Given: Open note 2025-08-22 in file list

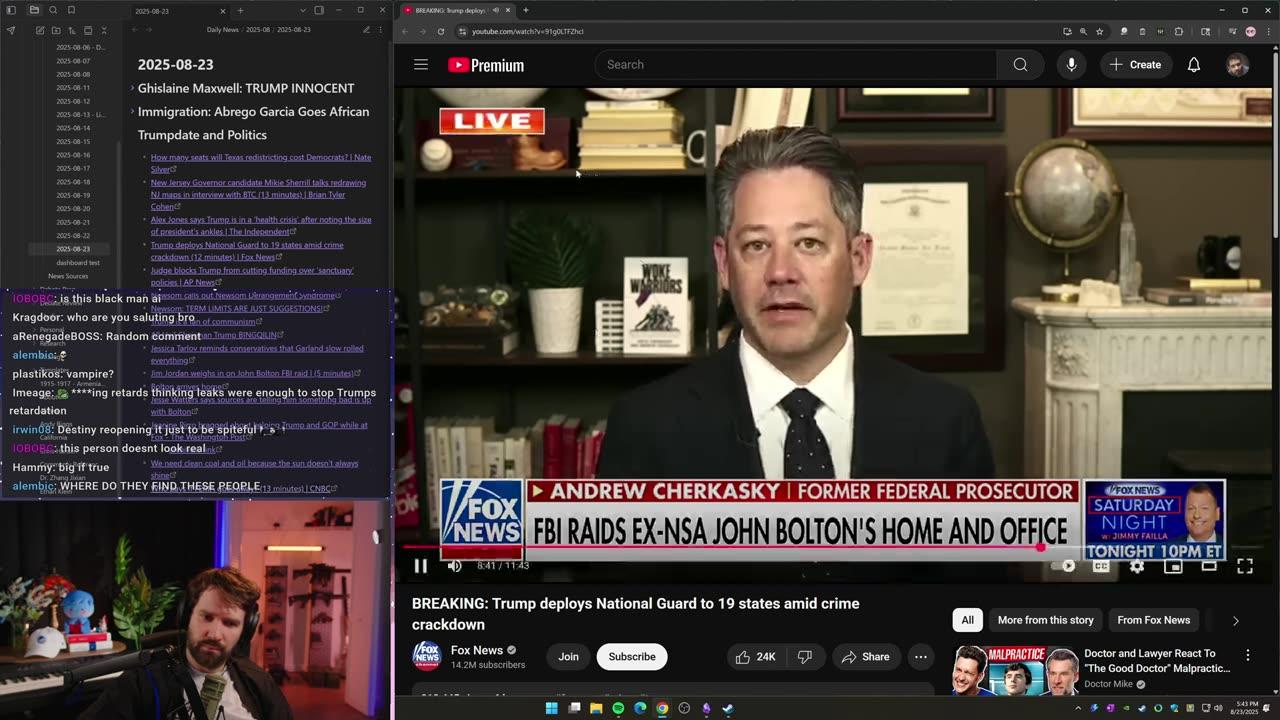Looking at the screenshot, I should tap(73, 235).
